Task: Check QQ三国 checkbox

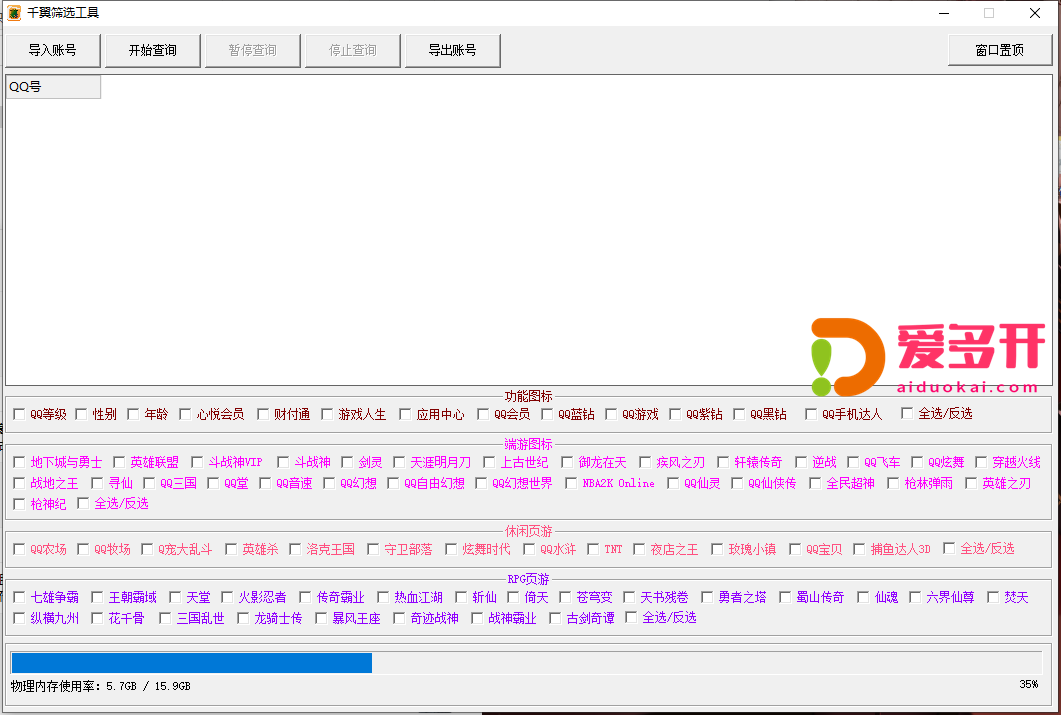Action: point(150,483)
